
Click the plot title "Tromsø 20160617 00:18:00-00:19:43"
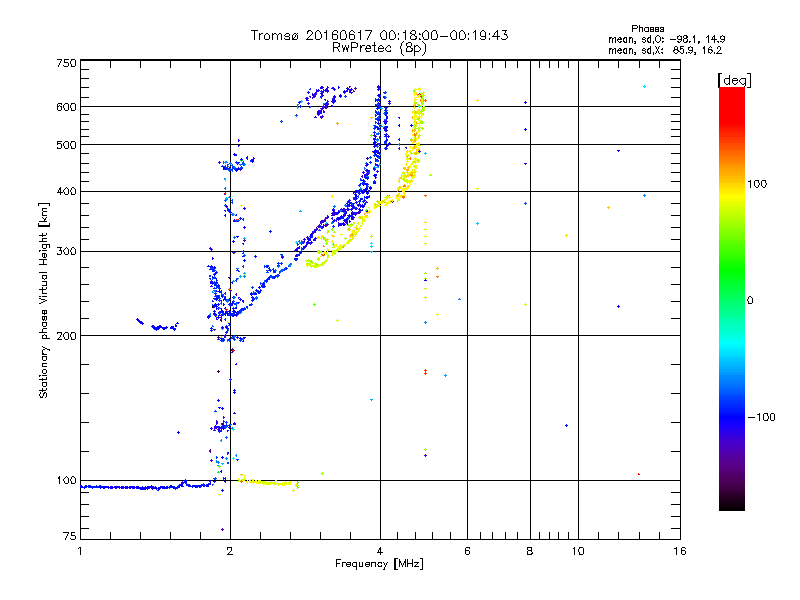(379, 35)
